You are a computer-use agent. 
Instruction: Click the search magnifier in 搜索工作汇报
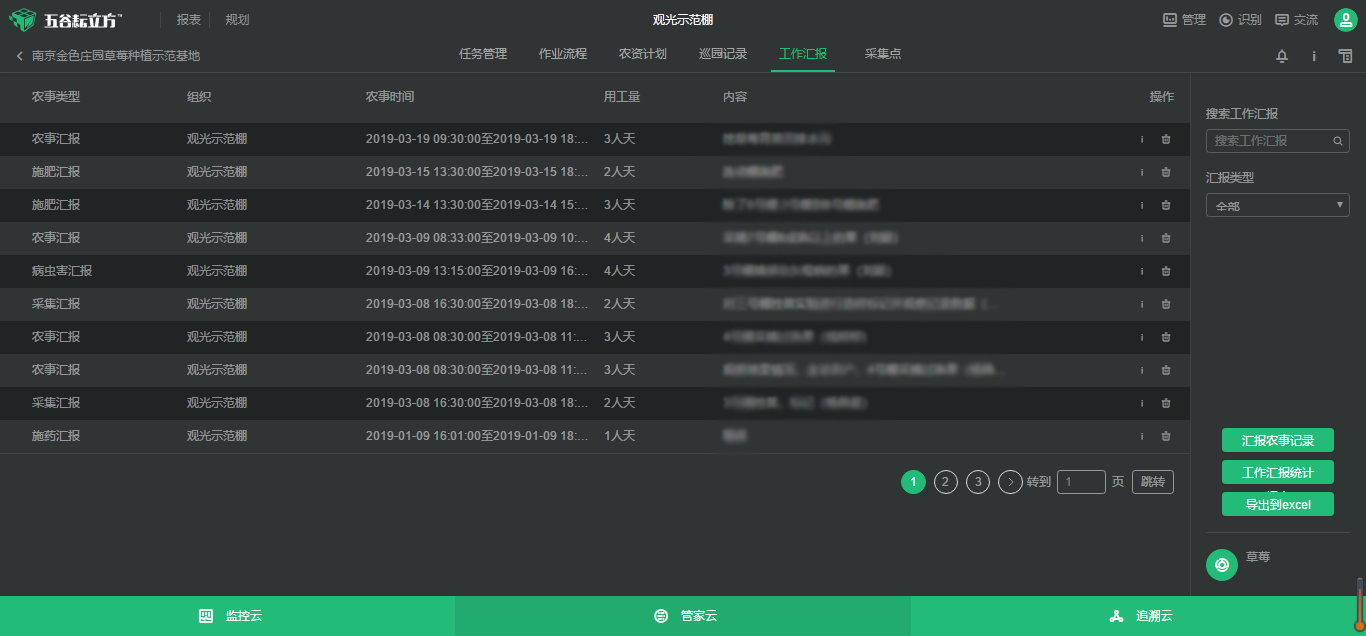(x=1337, y=142)
